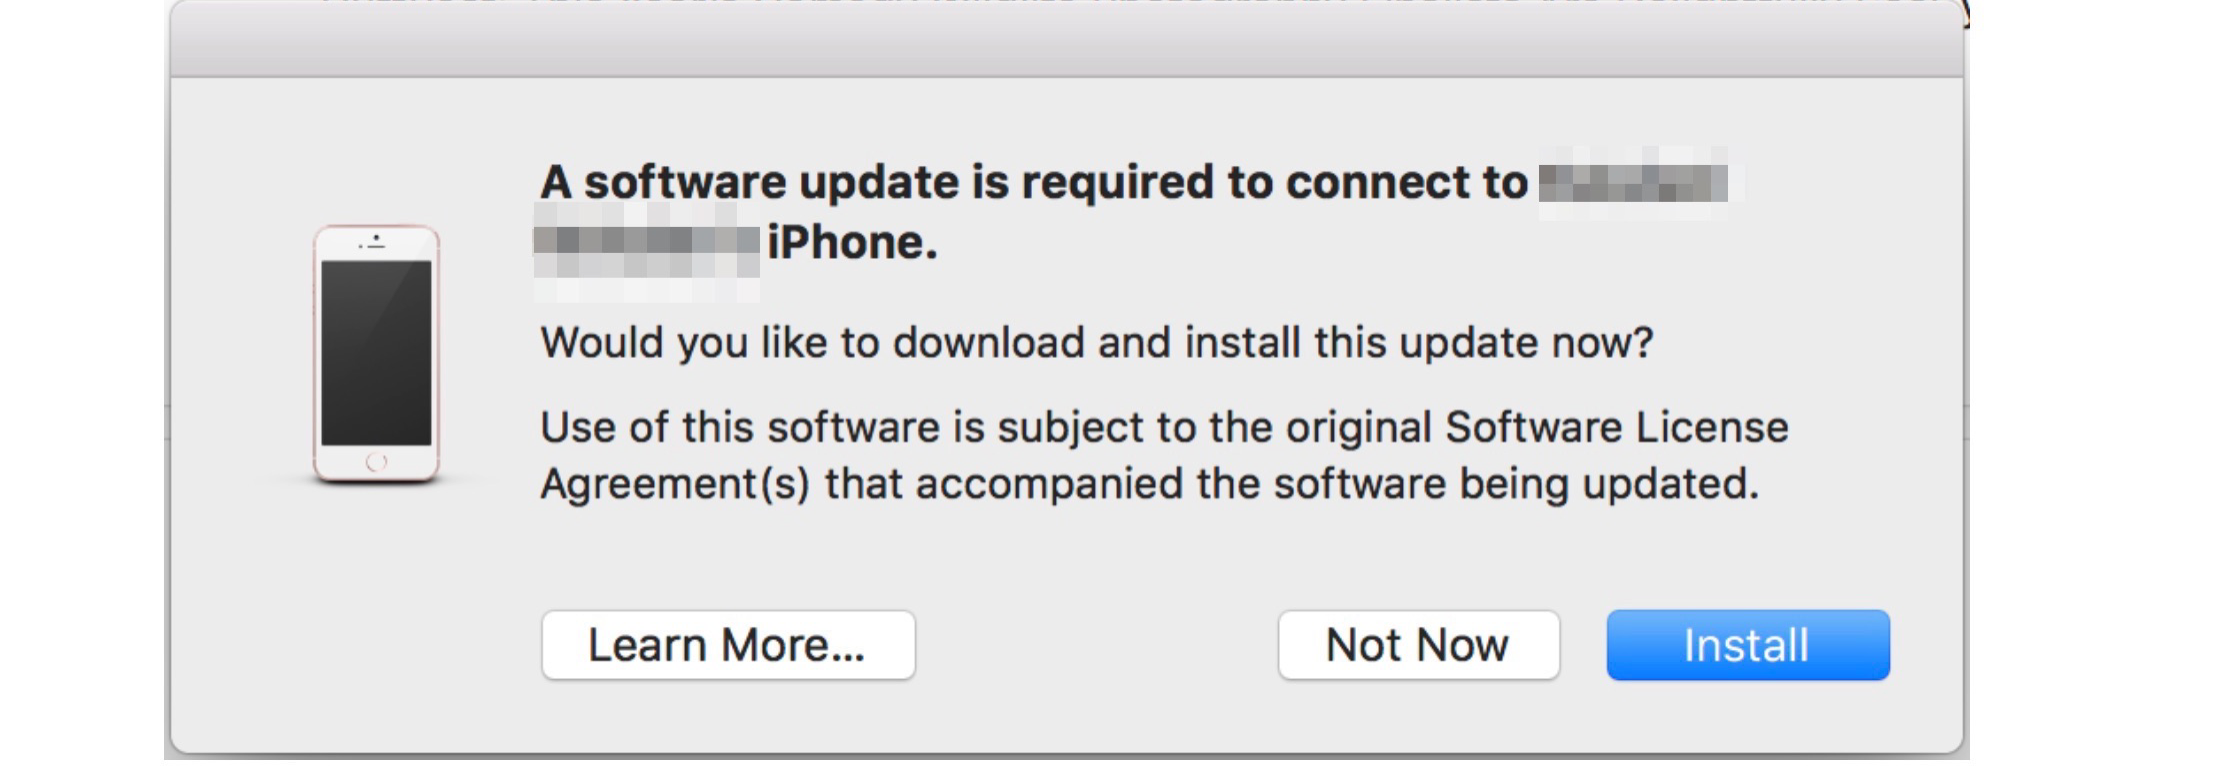This screenshot has width=2224, height=776.
Task: Click the speaker at top of iPhone image
Action: point(376,245)
